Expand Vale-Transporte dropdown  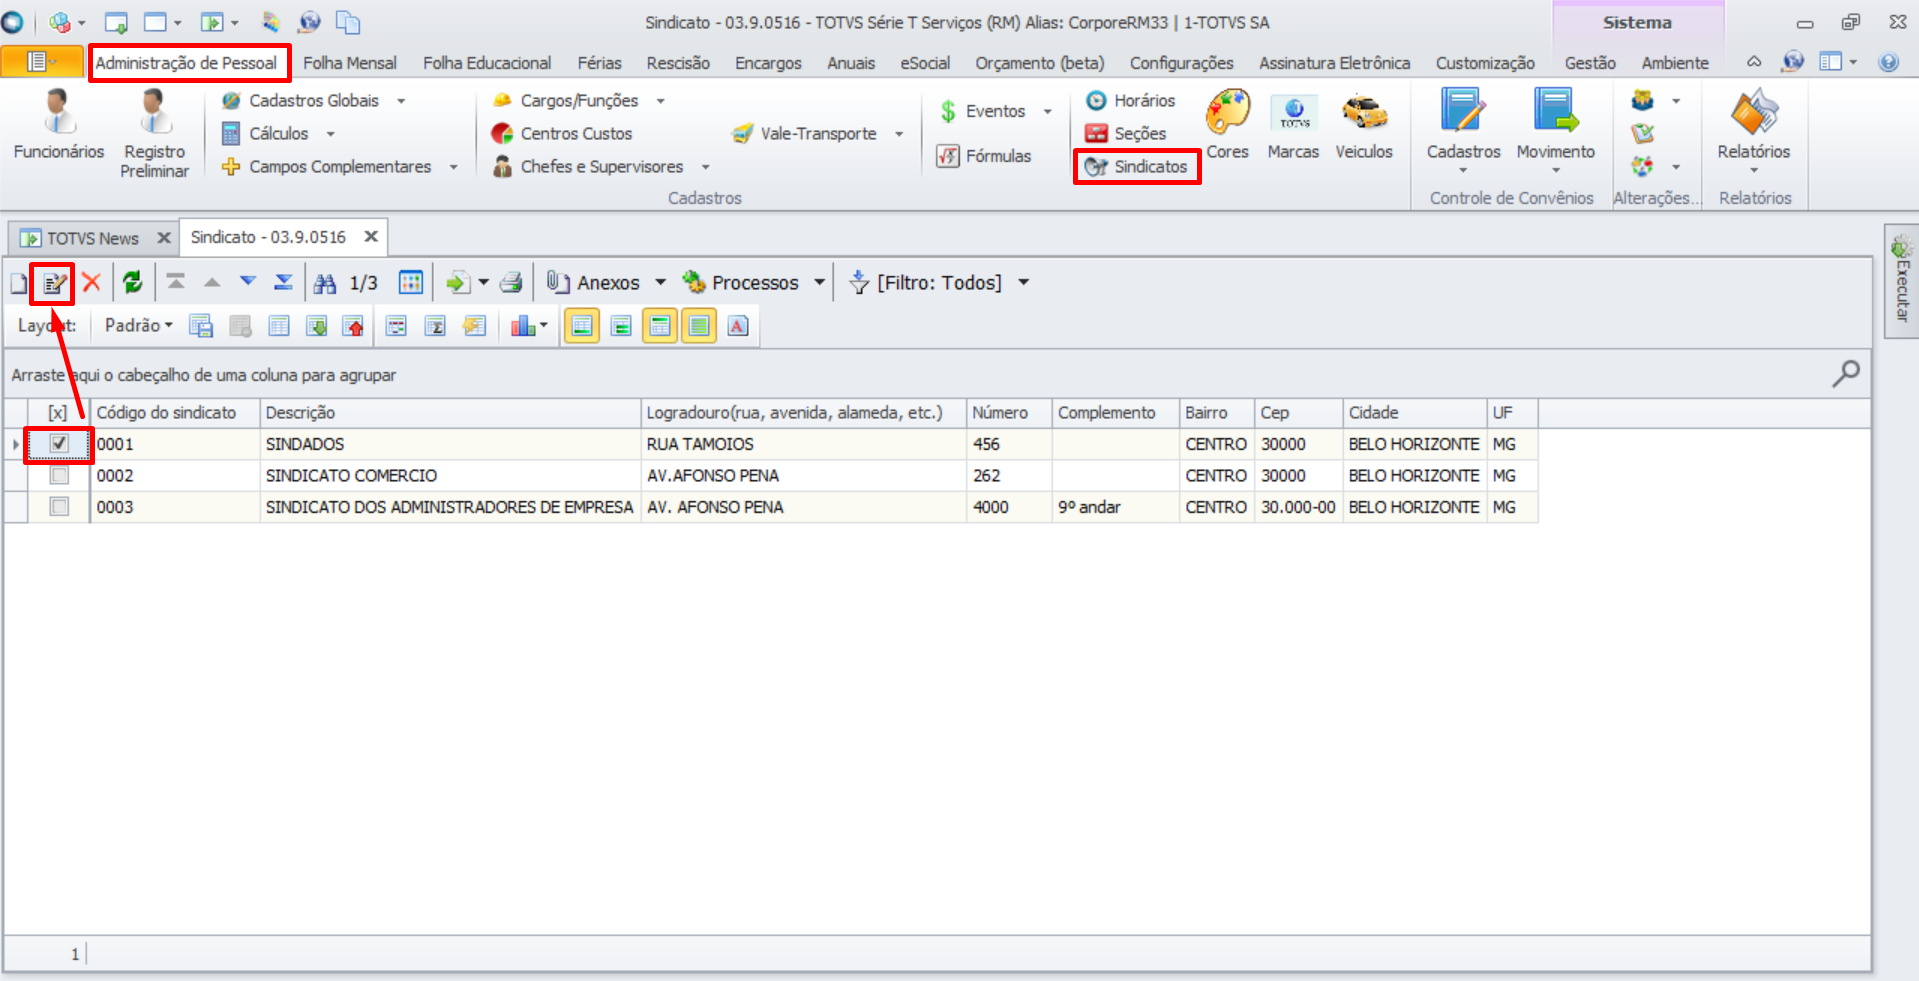click(899, 134)
